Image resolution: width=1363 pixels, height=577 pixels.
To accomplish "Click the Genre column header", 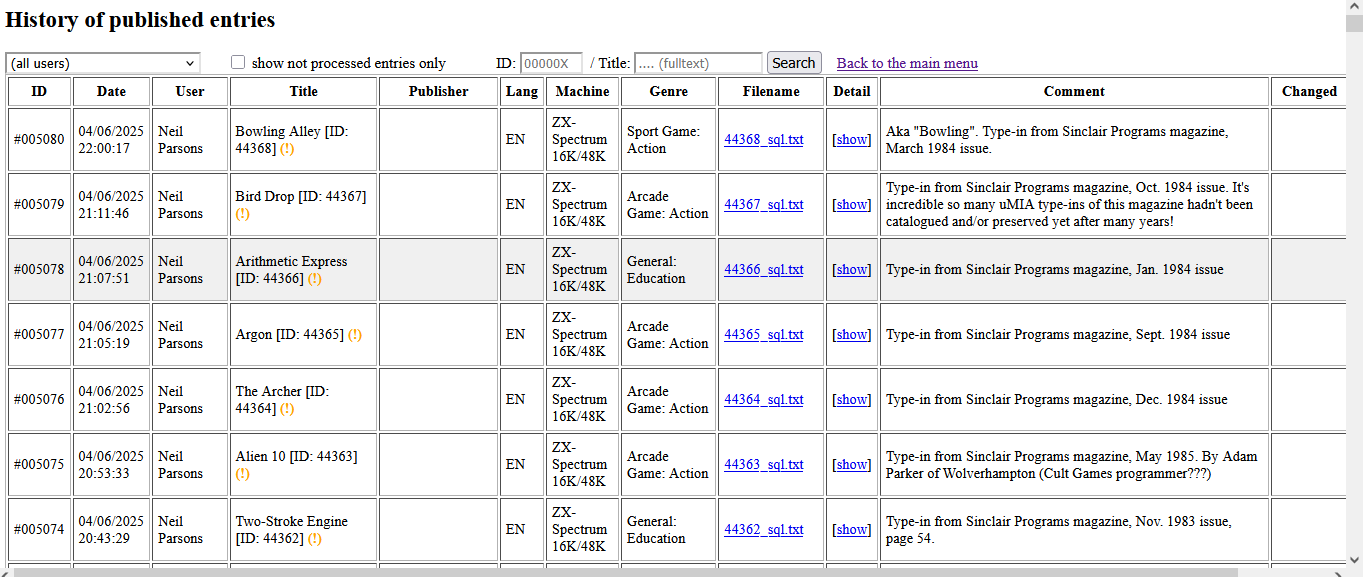I will point(669,91).
